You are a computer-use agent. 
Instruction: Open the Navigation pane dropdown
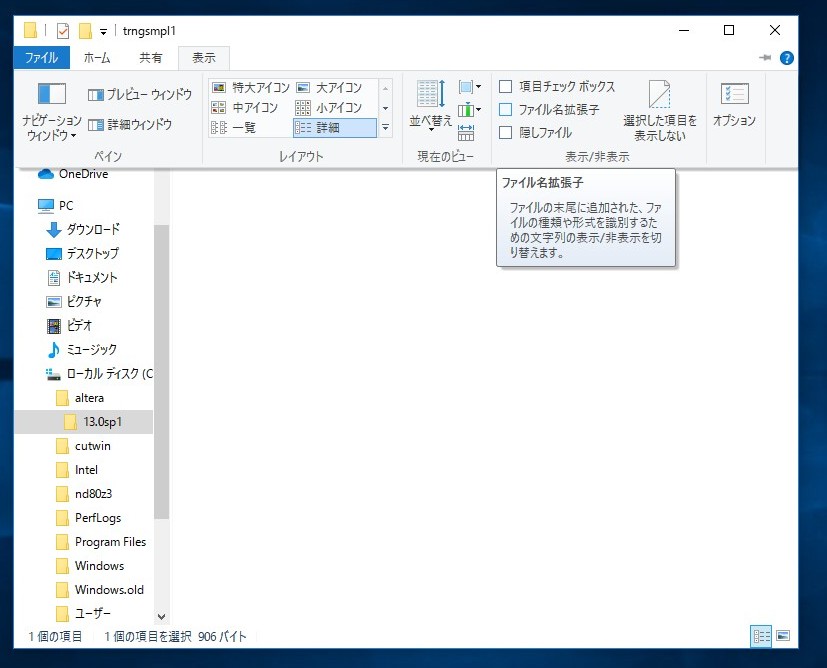coord(52,112)
